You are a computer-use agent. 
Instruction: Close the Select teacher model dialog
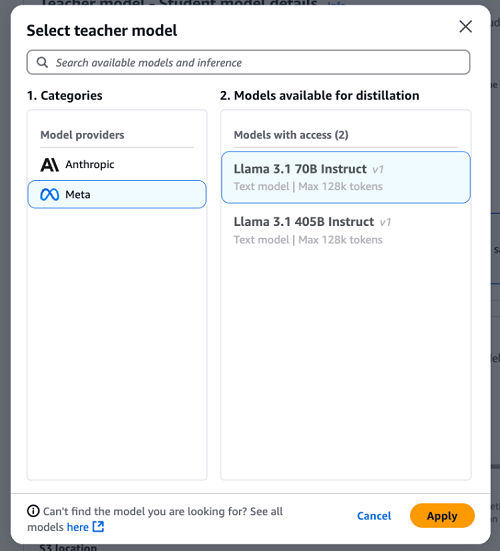click(x=466, y=26)
